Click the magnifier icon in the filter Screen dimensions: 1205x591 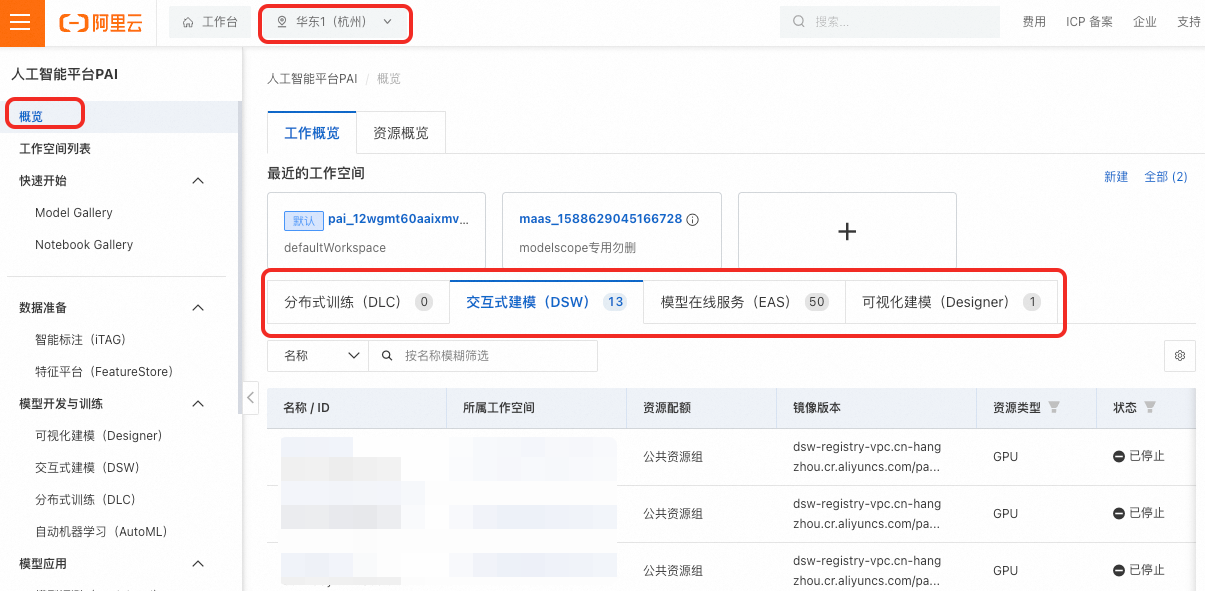pos(386,355)
